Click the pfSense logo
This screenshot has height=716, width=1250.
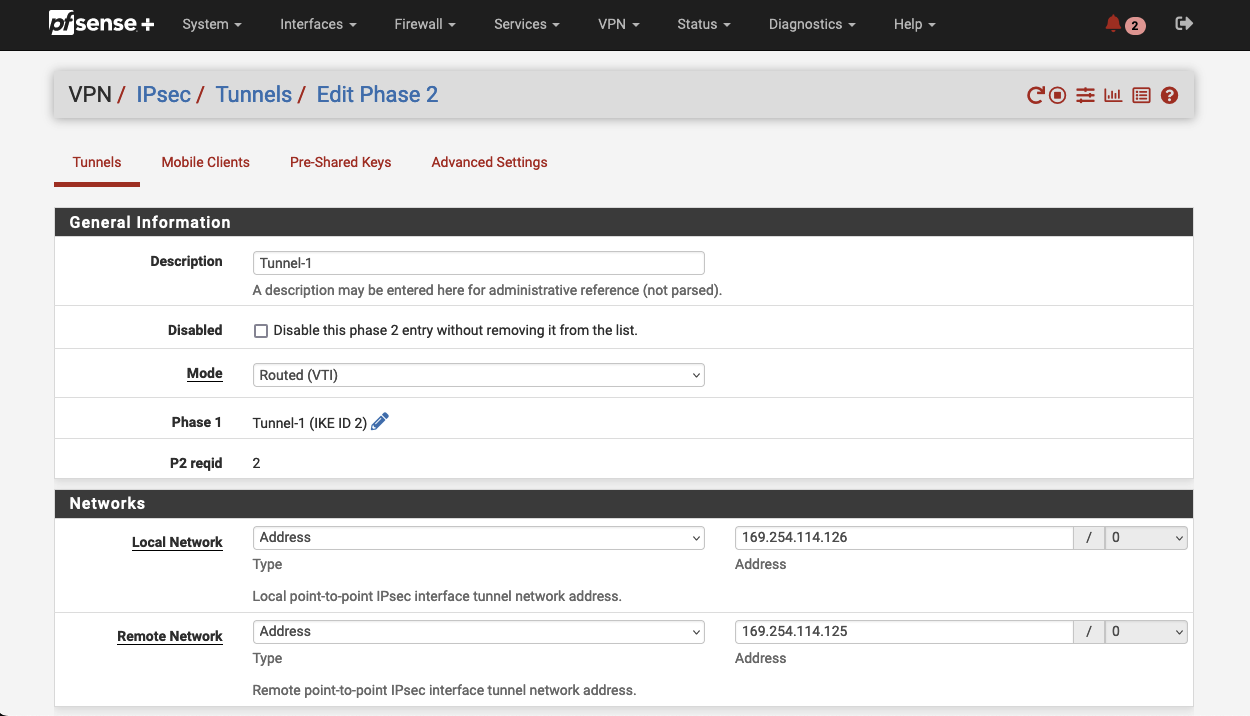coord(100,24)
